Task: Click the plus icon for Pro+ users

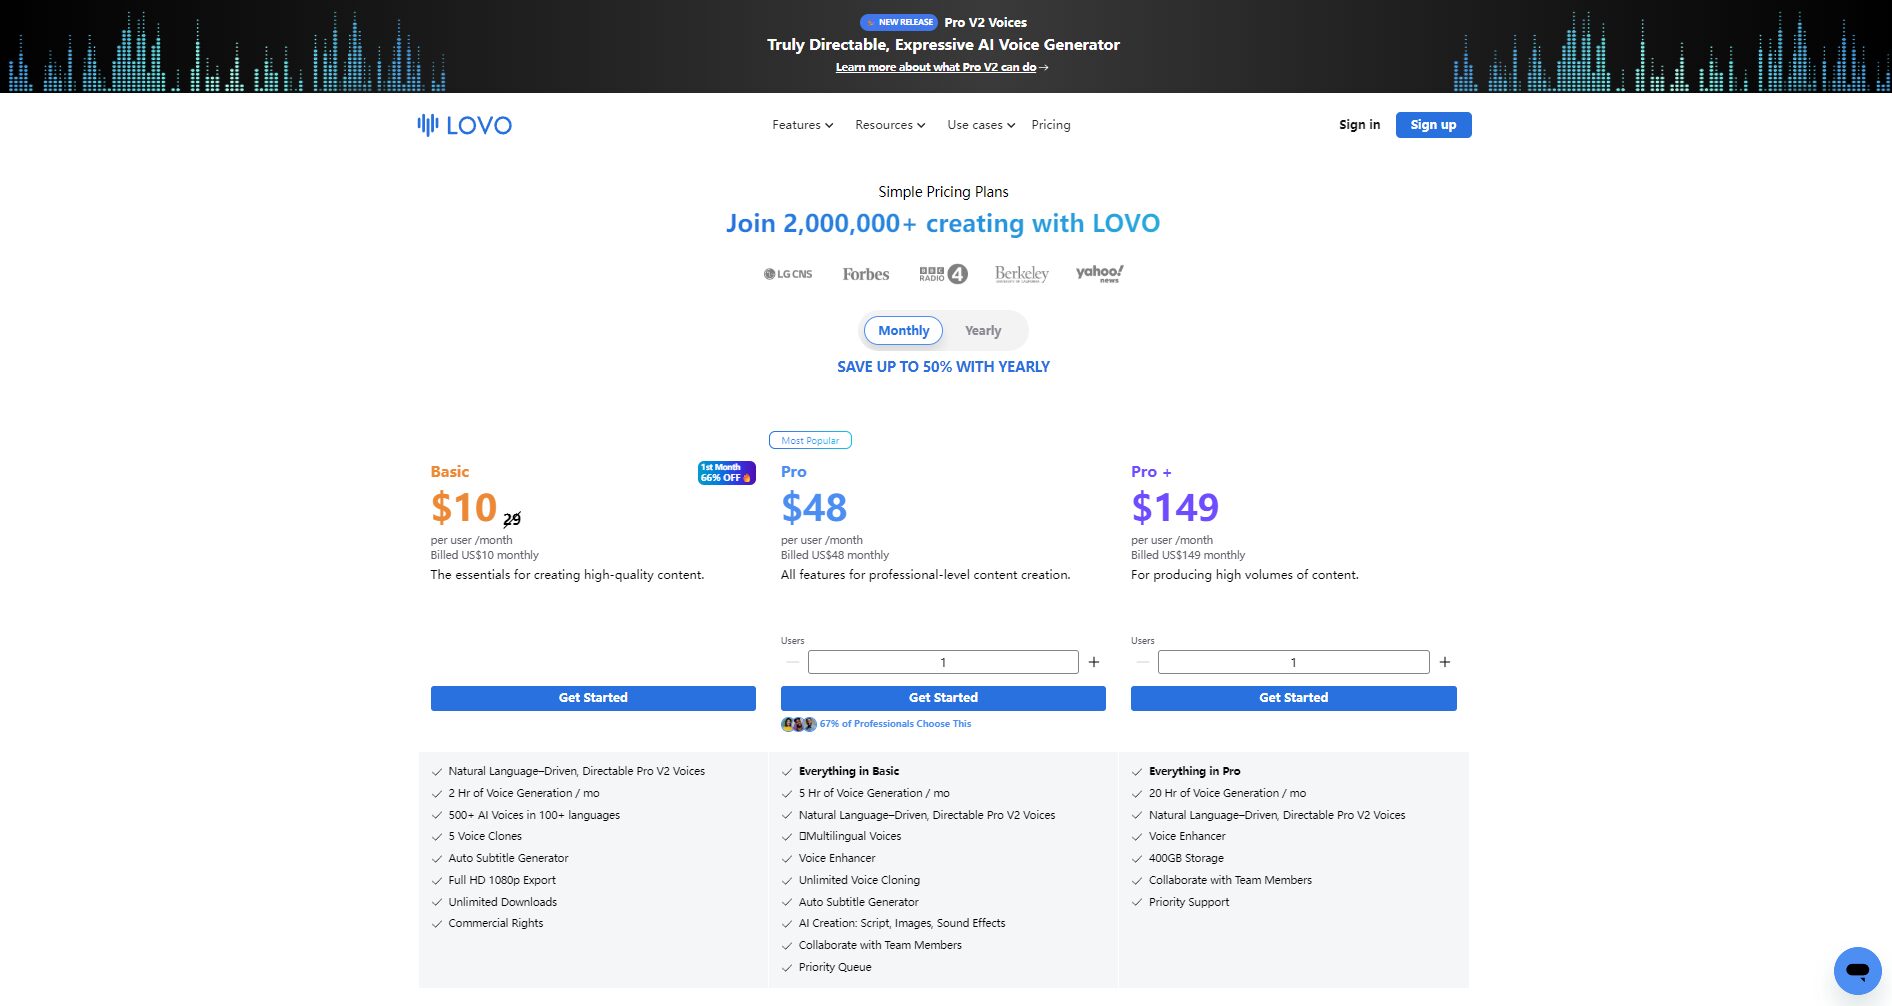Action: click(x=1444, y=662)
